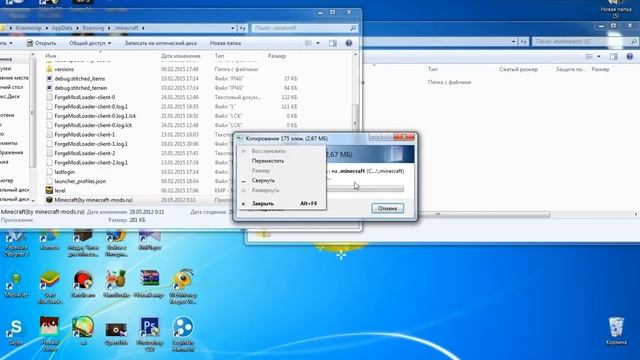The height and width of the screenshot is (360, 640).
Task: Click the copy dialog title bar icon
Action: click(240, 139)
